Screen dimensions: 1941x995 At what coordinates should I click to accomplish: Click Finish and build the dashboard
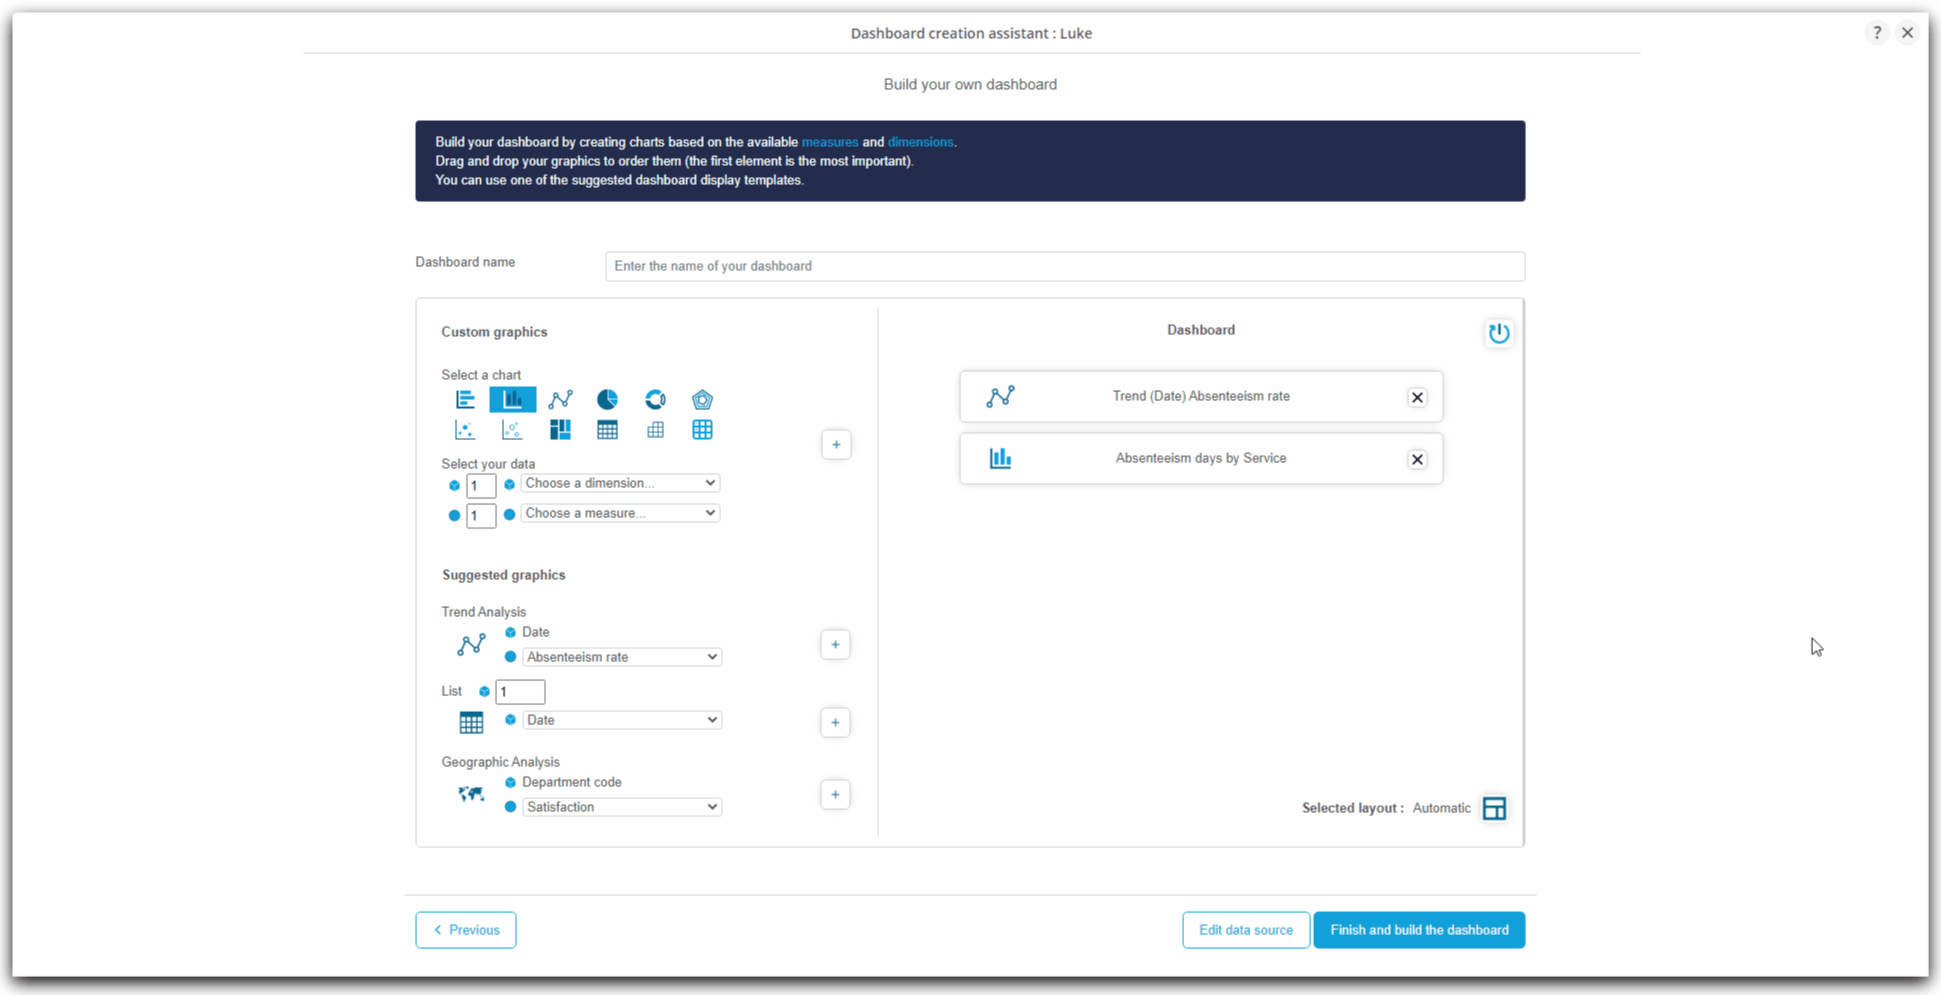(1419, 930)
